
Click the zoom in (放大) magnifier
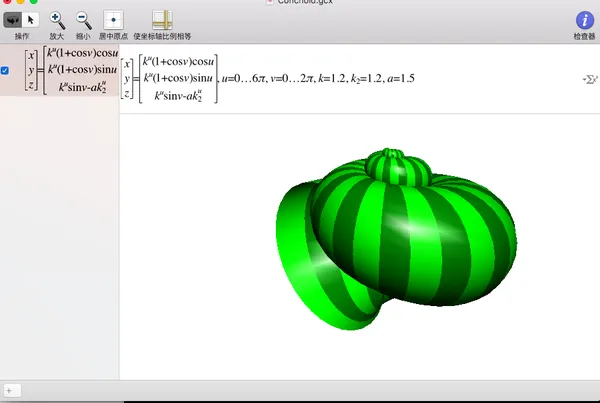point(57,20)
